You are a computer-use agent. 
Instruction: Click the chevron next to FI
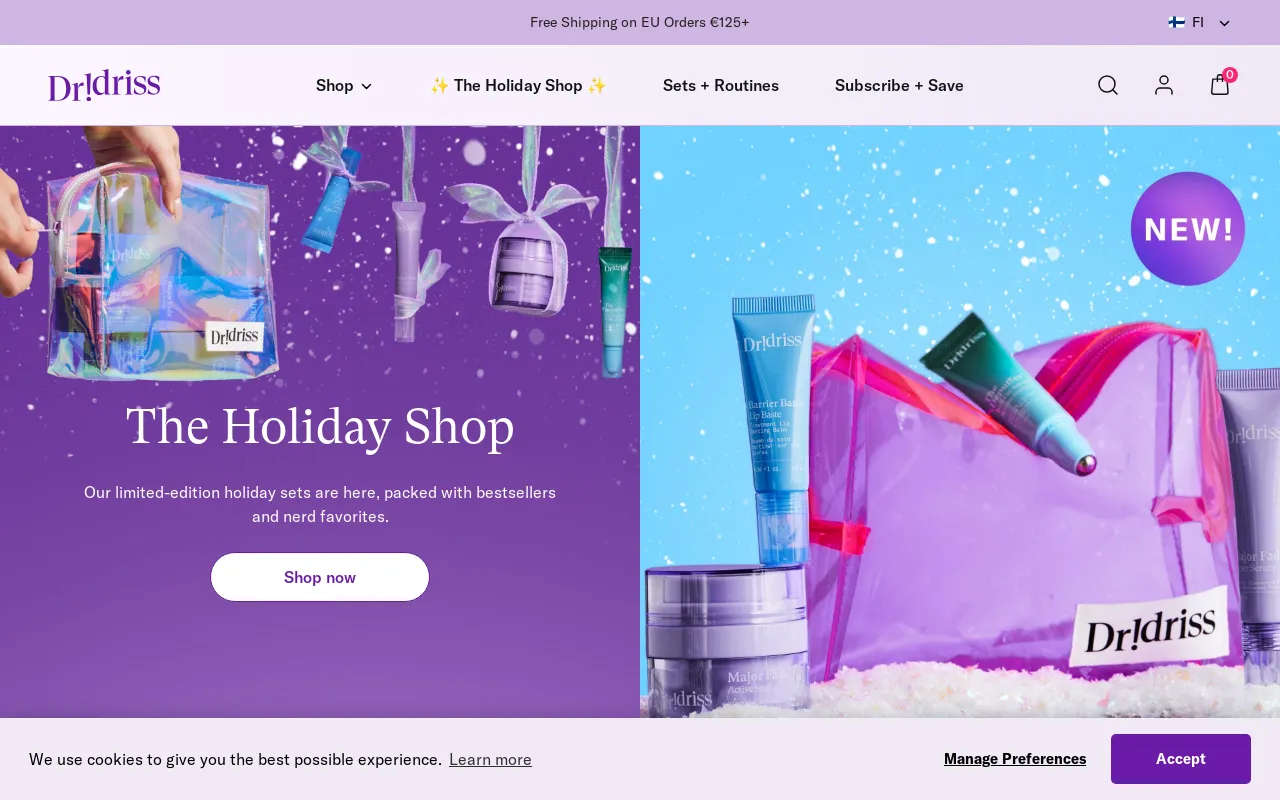[1224, 23]
